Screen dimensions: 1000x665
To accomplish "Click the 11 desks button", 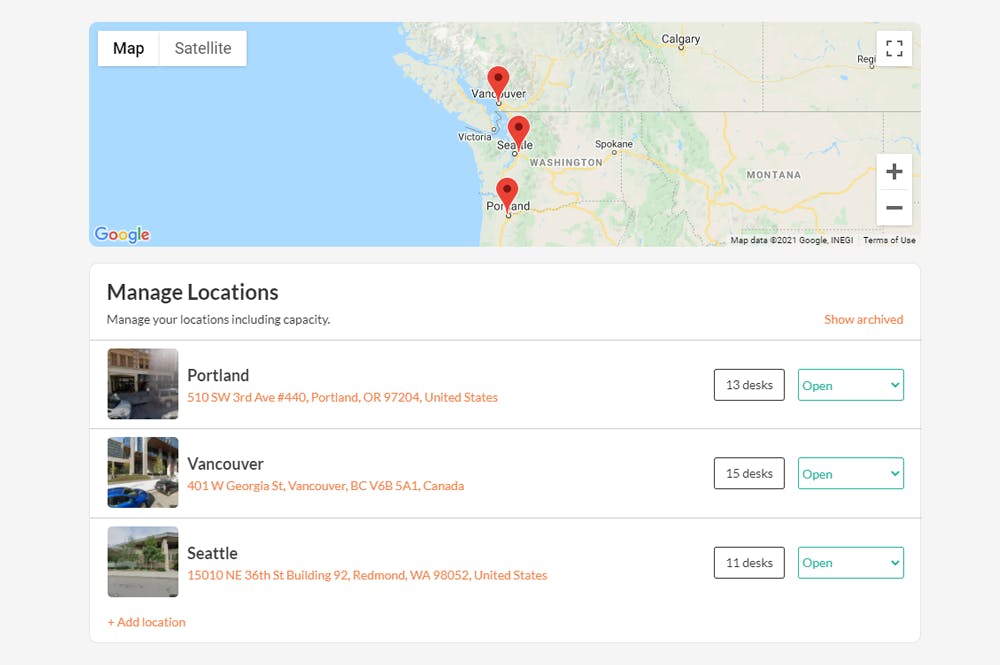I will (749, 562).
